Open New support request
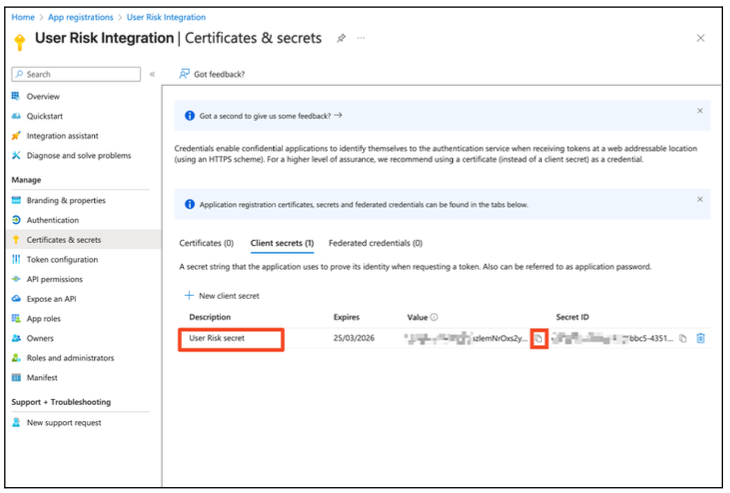The width and height of the screenshot is (730, 493). pos(64,423)
